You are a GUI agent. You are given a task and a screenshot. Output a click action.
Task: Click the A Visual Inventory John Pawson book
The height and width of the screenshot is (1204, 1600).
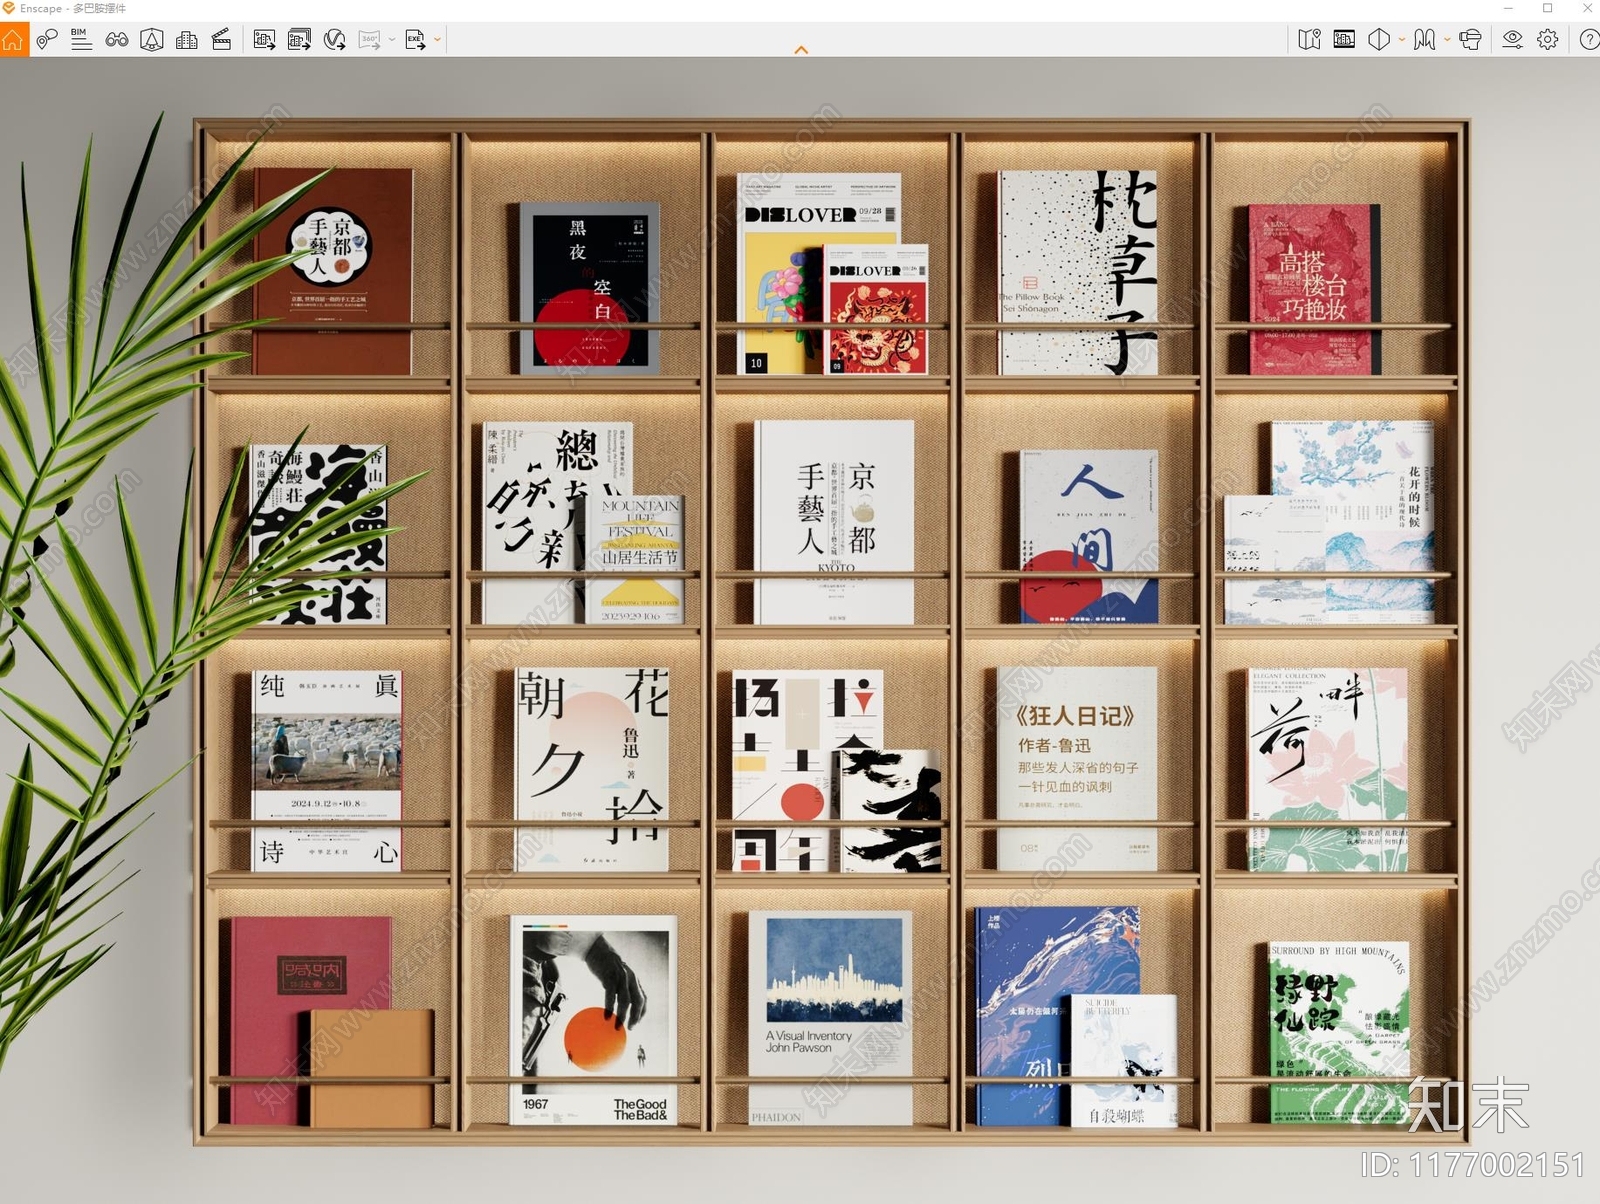(830, 1017)
